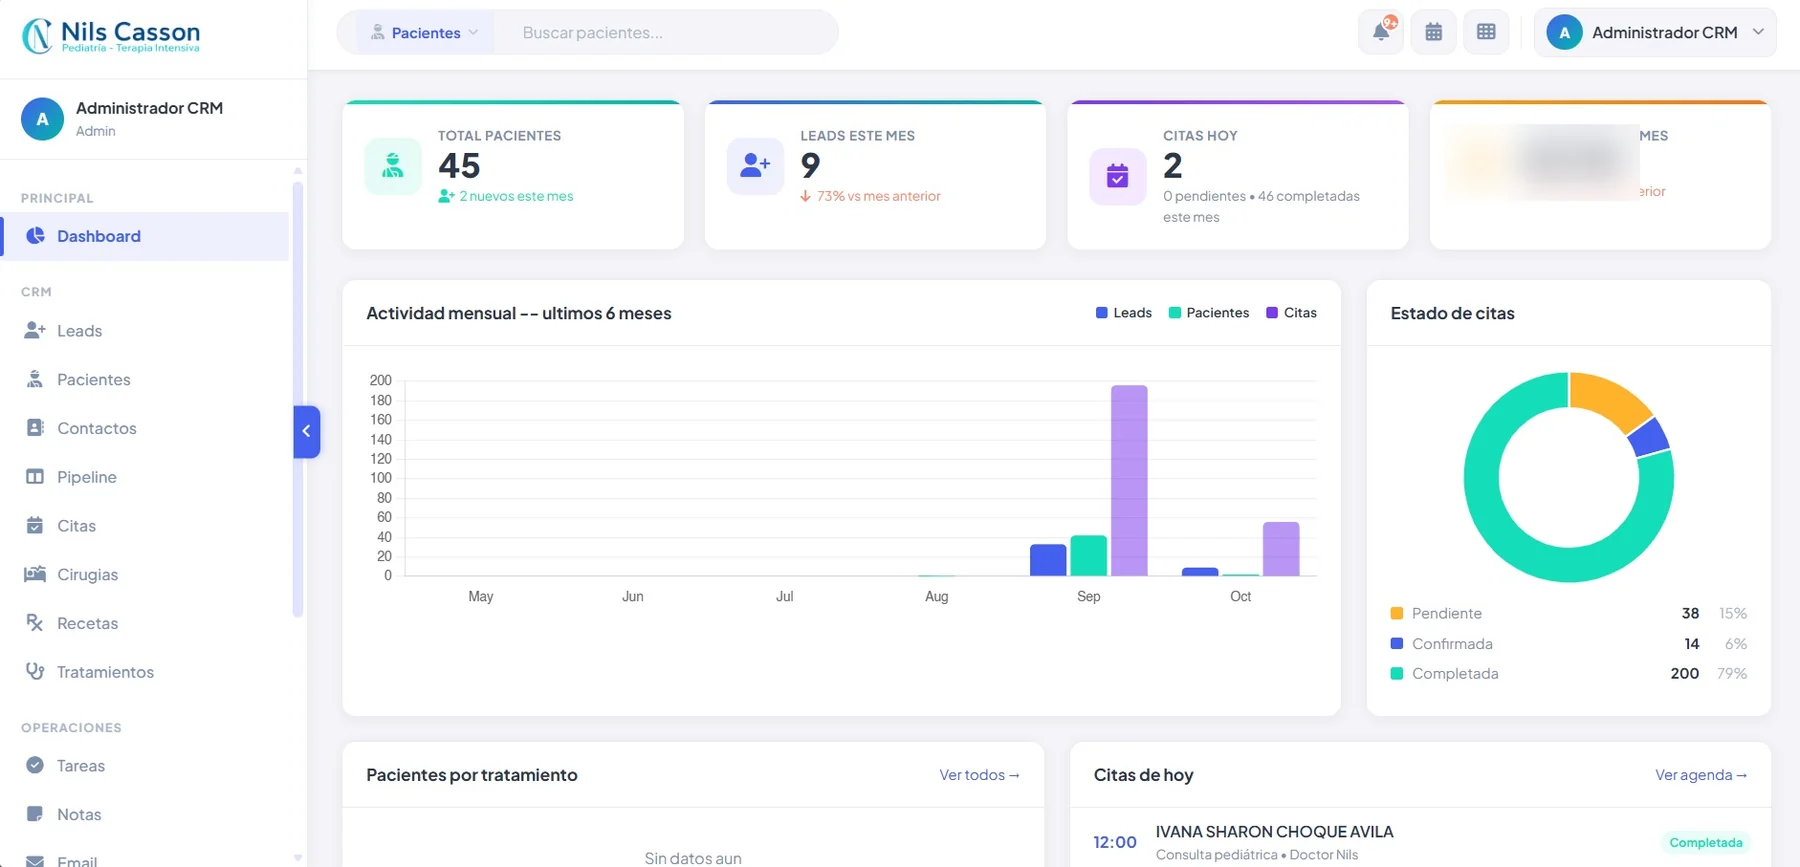Image resolution: width=1800 pixels, height=867 pixels.
Task: Expand the Administrador CRM account menu
Action: pos(1655,33)
